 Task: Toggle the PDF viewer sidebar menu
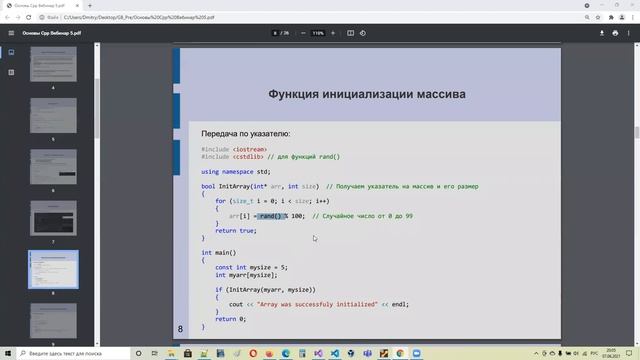[11, 33]
